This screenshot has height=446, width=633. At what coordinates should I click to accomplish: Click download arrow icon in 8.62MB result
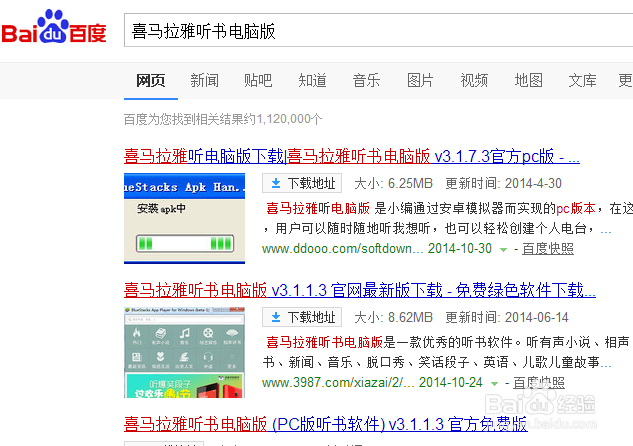[276, 317]
